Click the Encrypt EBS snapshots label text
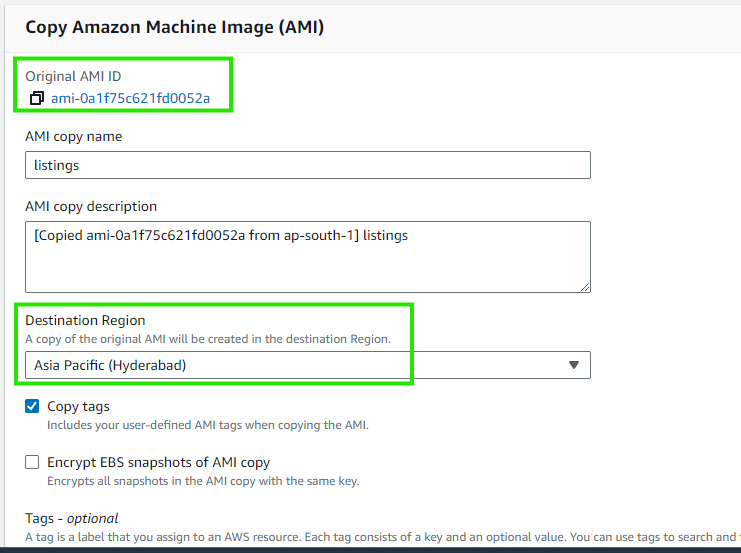 pos(158,463)
